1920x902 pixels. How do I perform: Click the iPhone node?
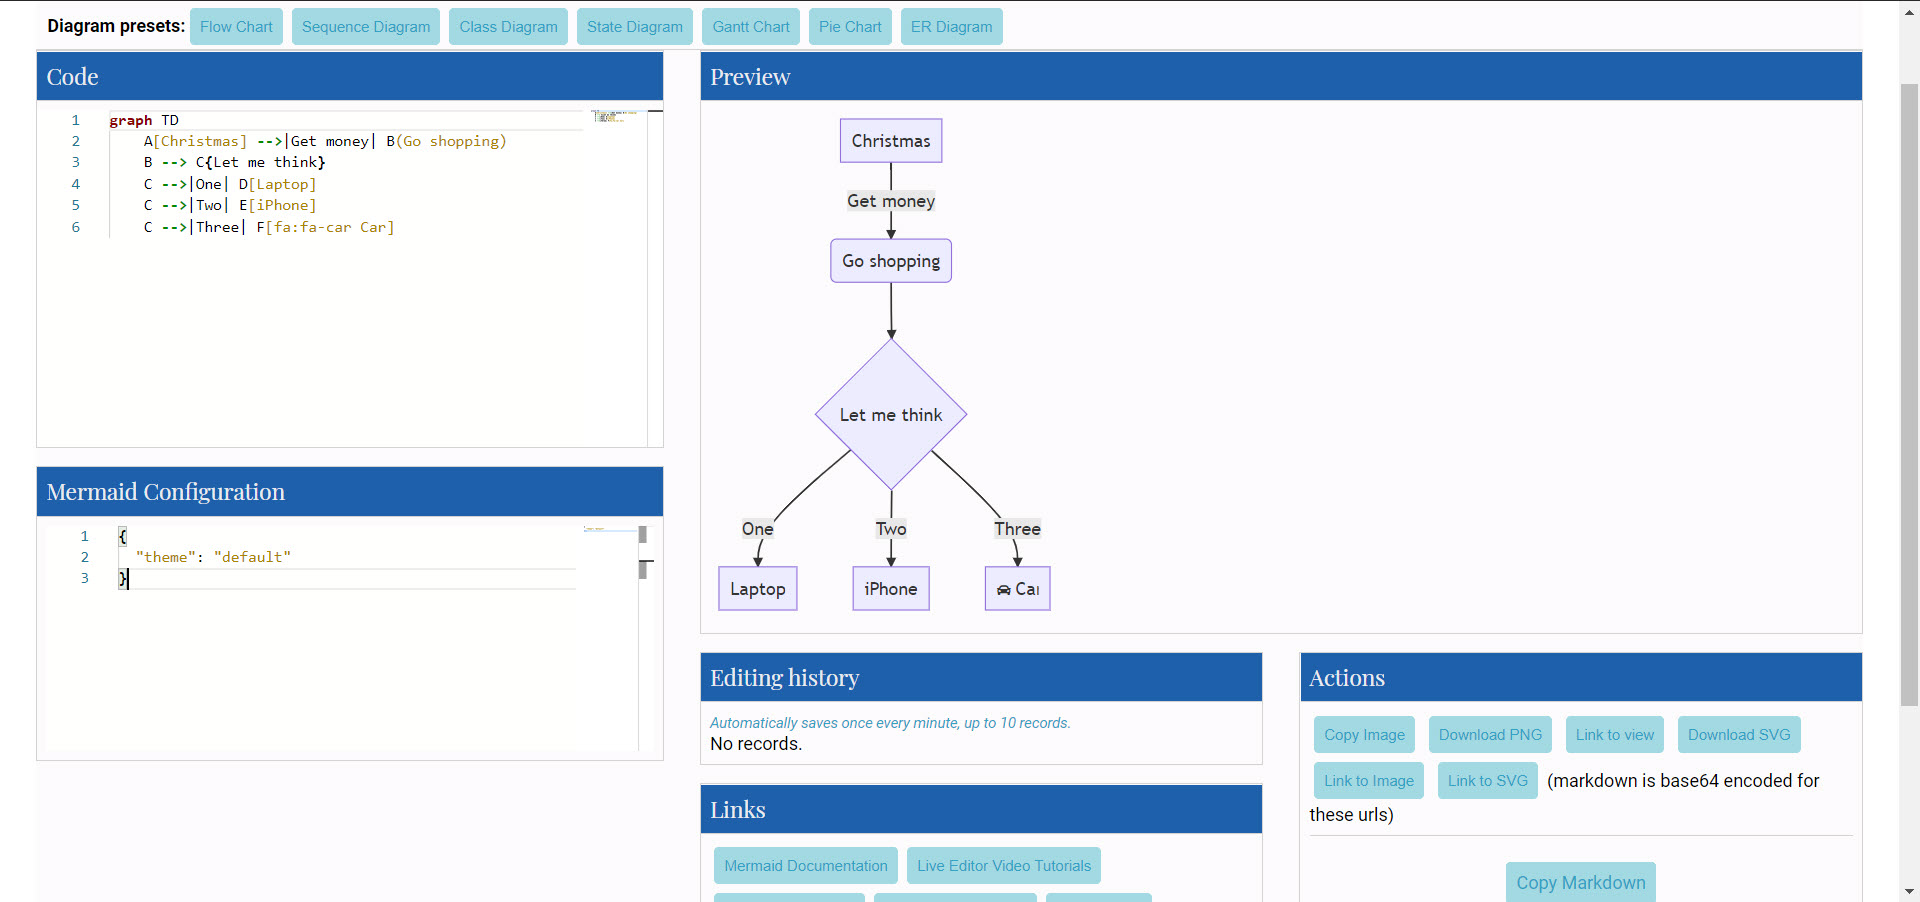891,589
